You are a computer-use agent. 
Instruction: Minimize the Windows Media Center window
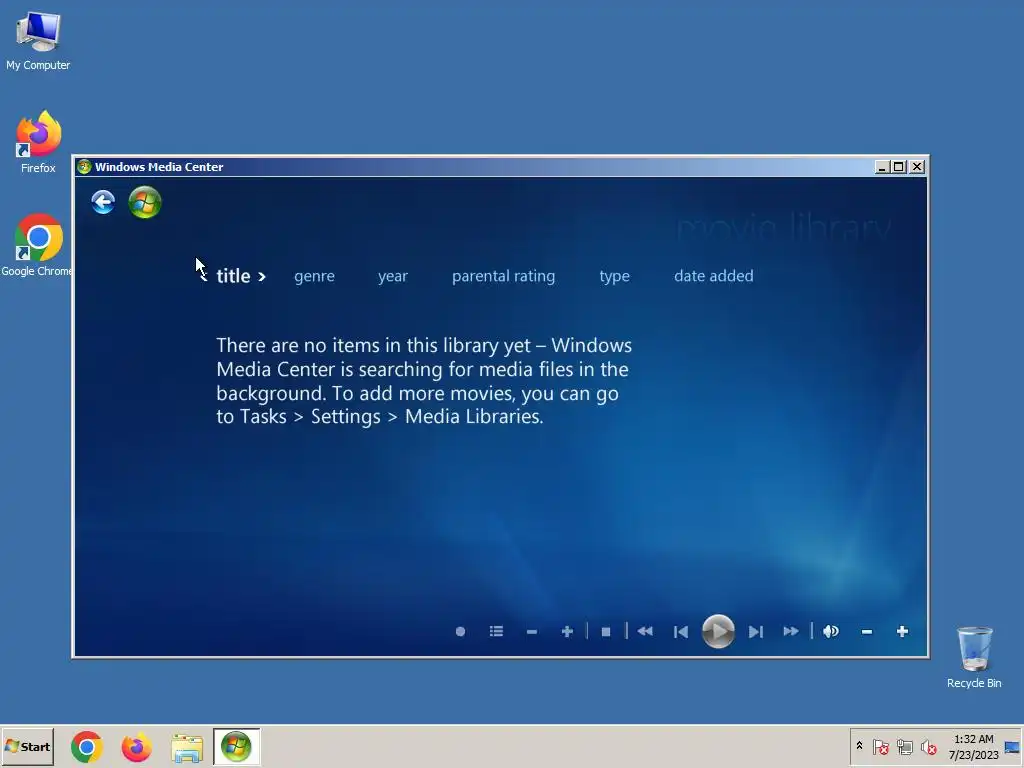coord(882,167)
